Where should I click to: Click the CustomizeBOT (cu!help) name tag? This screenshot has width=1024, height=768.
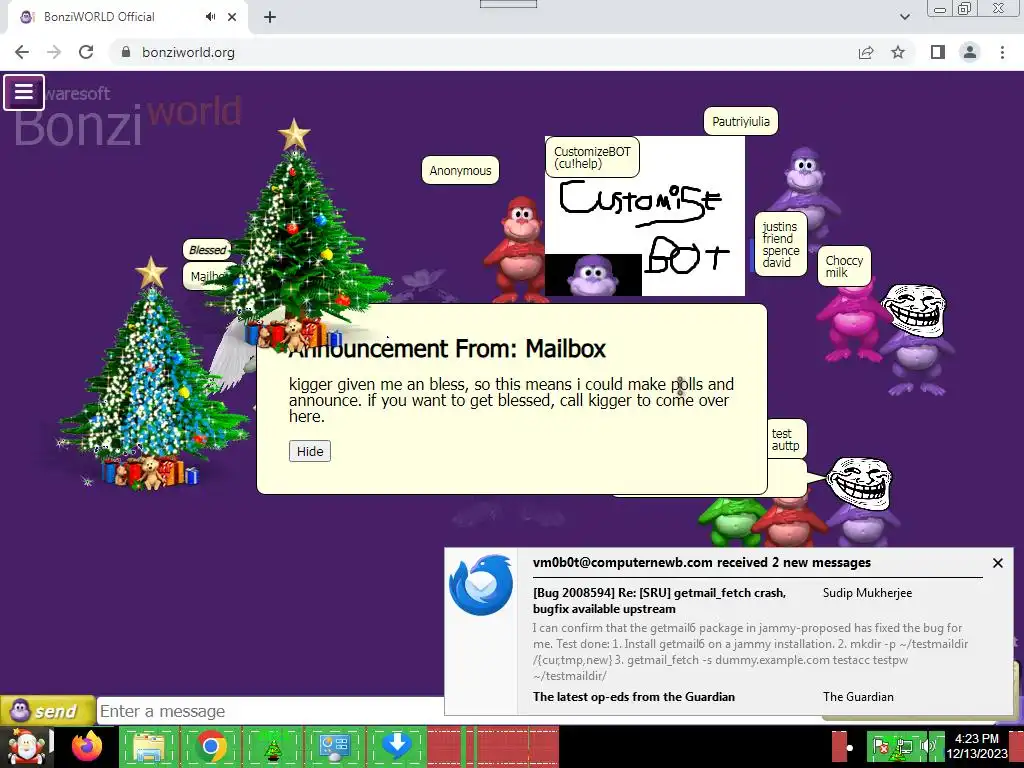(x=592, y=157)
